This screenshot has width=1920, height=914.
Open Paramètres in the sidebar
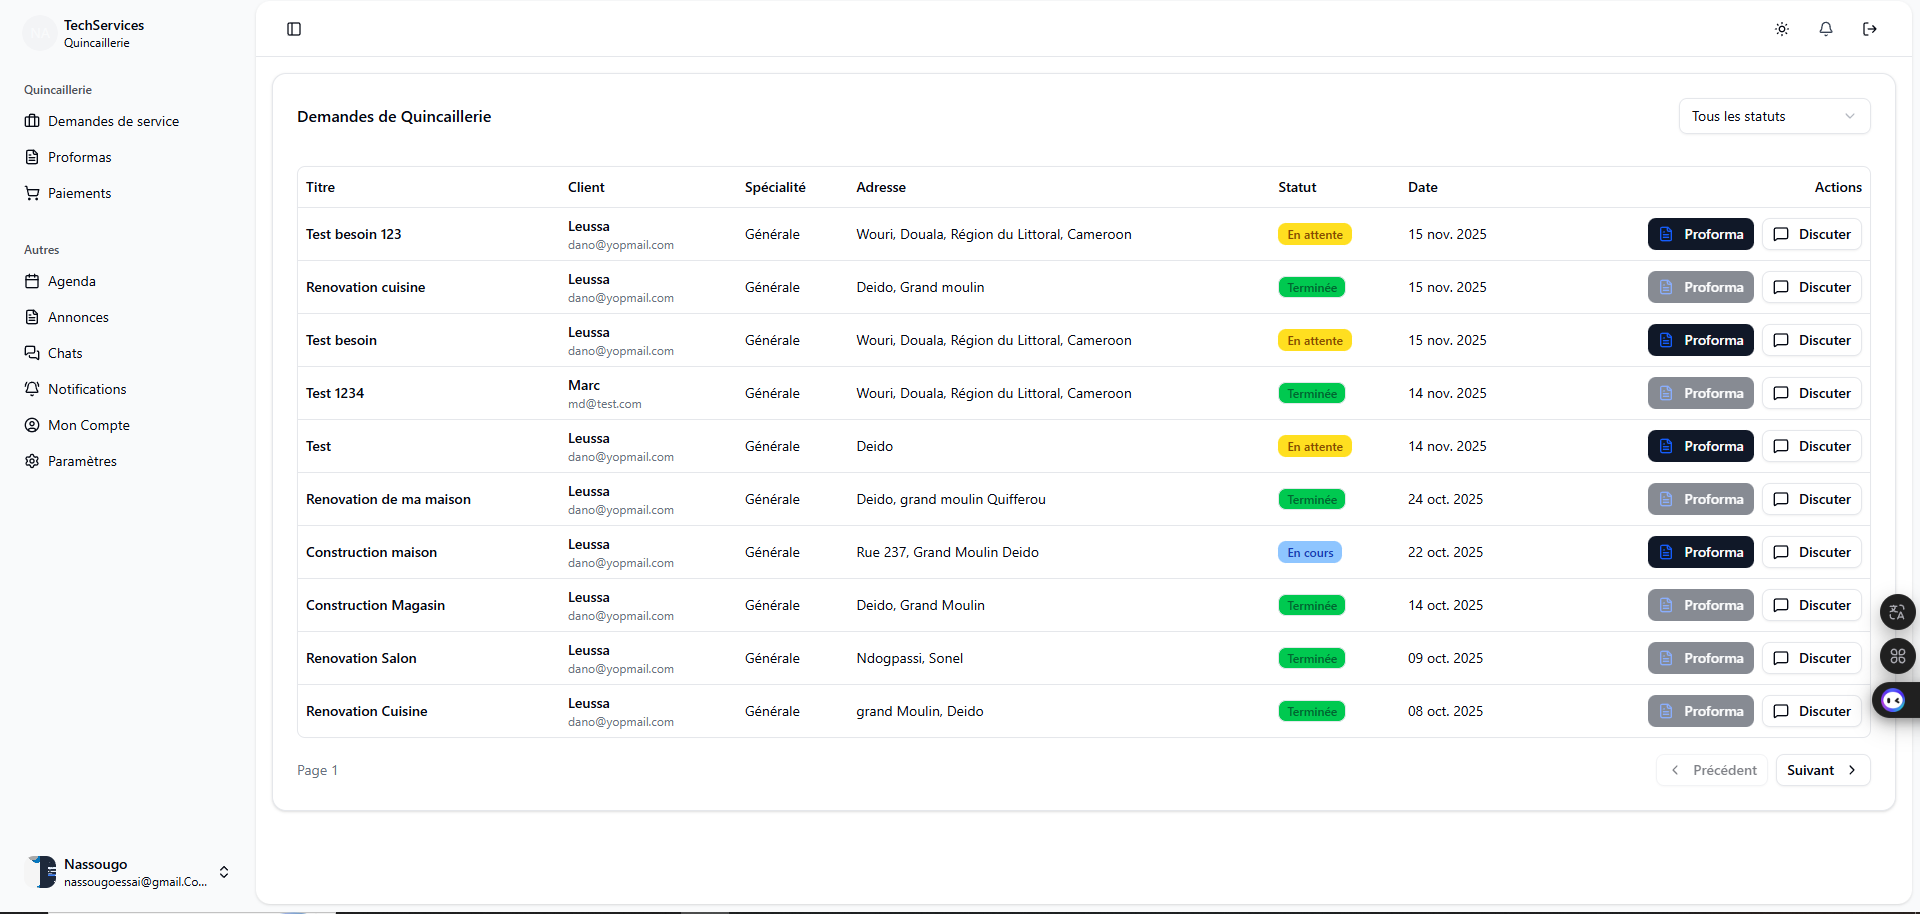pos(82,461)
